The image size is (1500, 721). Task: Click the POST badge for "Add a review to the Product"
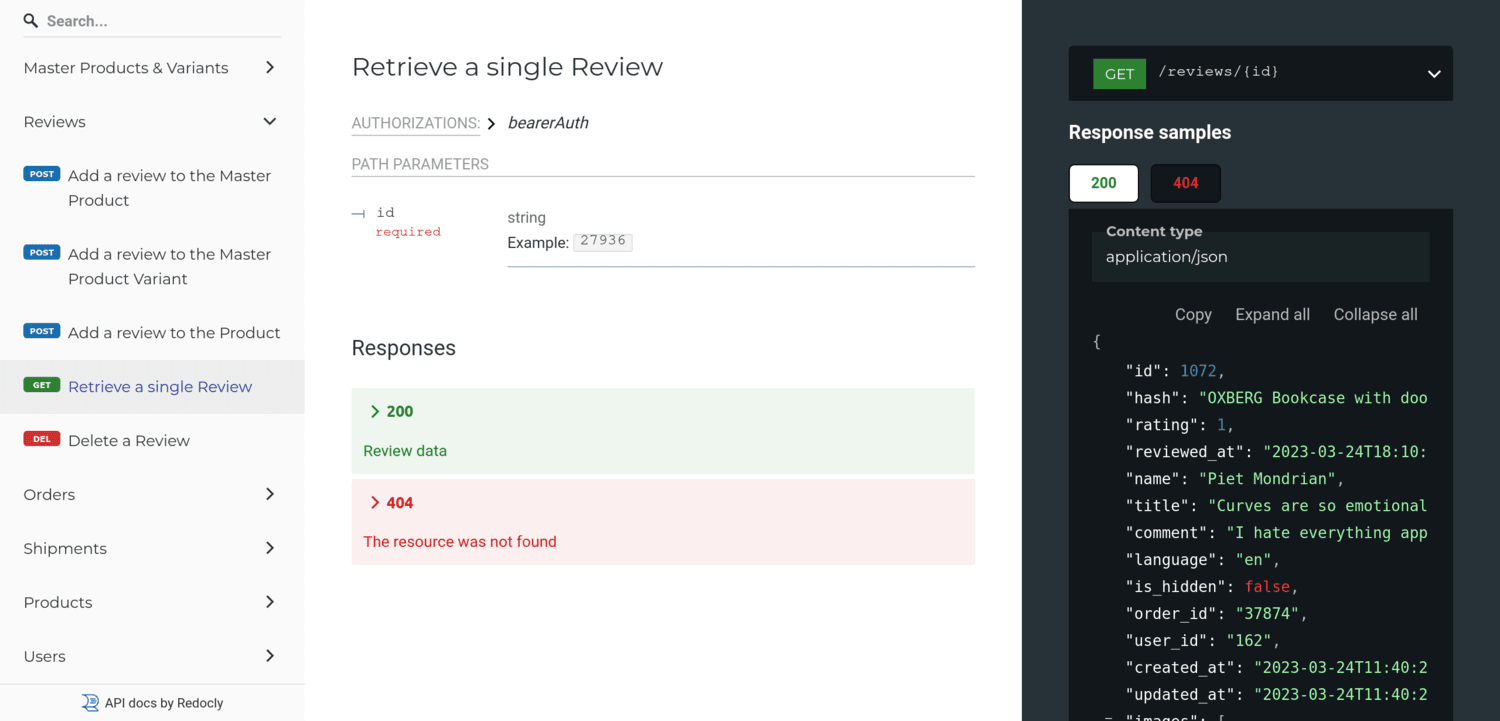pyautogui.click(x=41, y=331)
